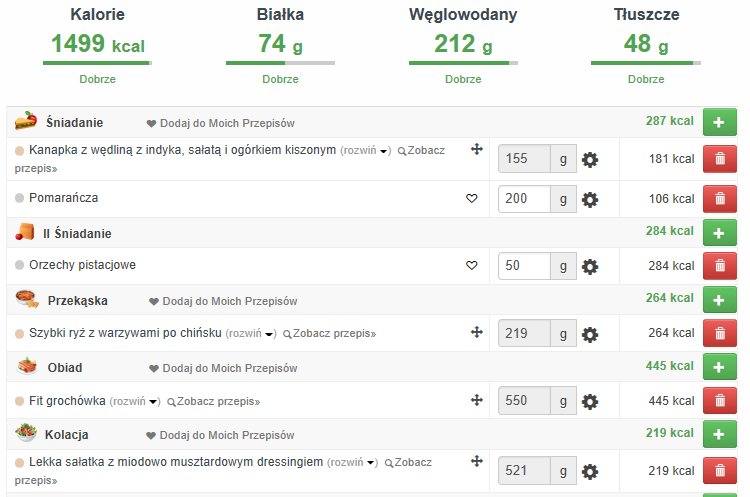Delete the turkey sandwich (Kanapka) entry
This screenshot has height=497, width=750.
click(x=719, y=159)
